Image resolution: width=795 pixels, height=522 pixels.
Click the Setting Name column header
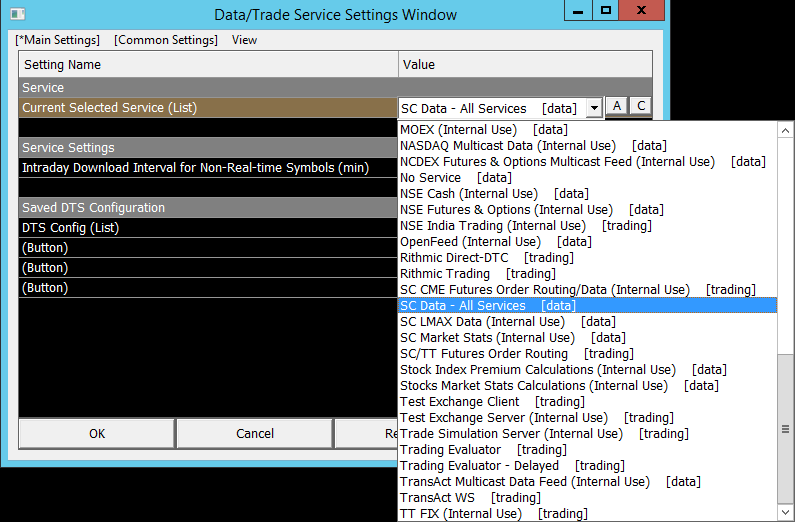pyautogui.click(x=208, y=64)
